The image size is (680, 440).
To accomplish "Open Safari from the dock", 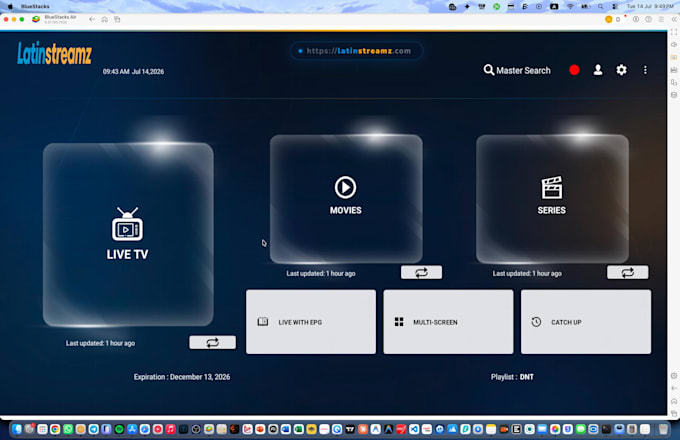I will [x=144, y=429].
